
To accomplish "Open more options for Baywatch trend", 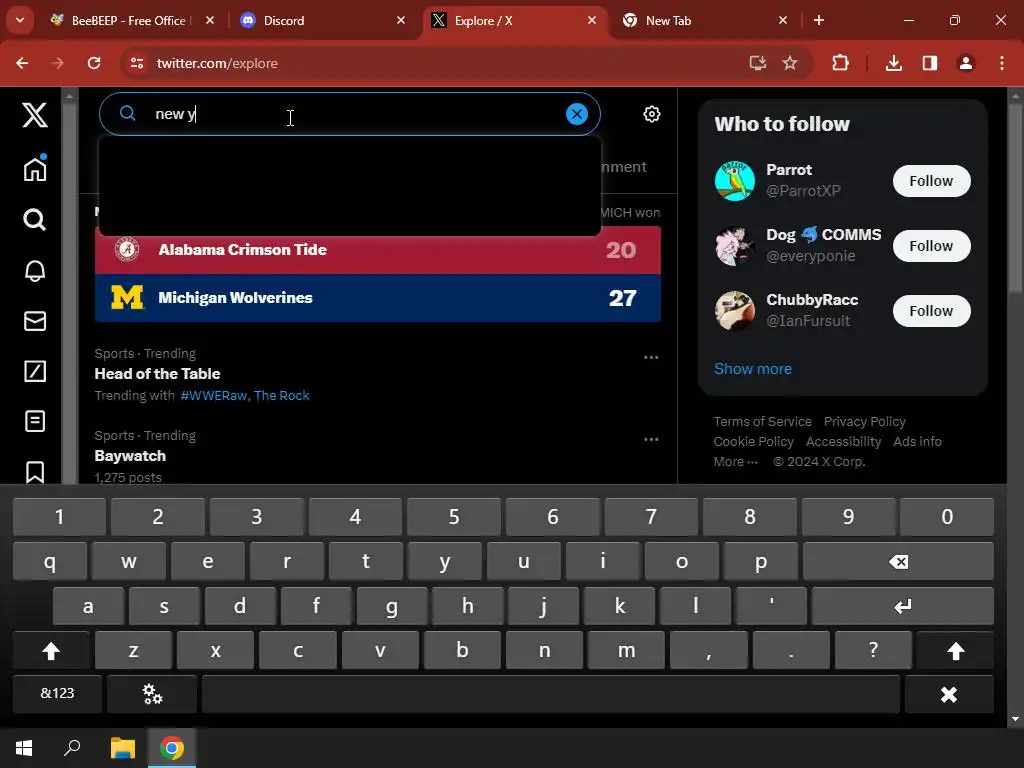I will click(x=651, y=439).
